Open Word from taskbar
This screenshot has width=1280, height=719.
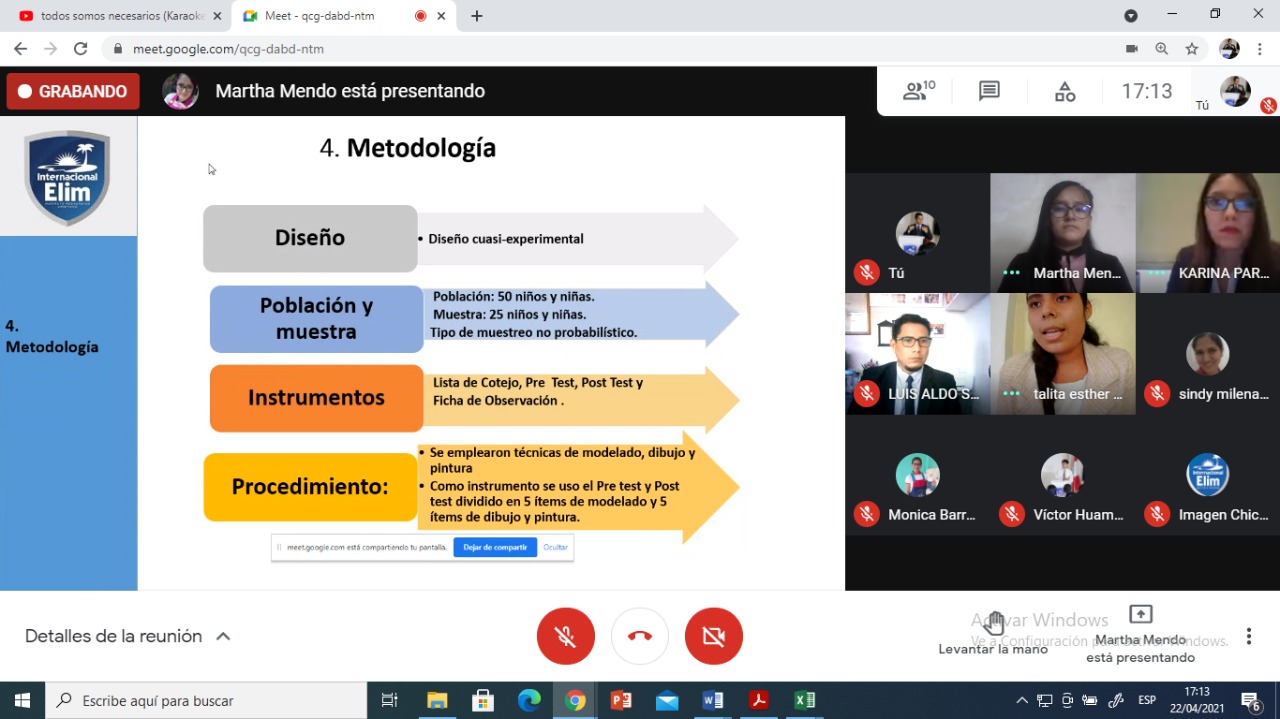pos(713,700)
